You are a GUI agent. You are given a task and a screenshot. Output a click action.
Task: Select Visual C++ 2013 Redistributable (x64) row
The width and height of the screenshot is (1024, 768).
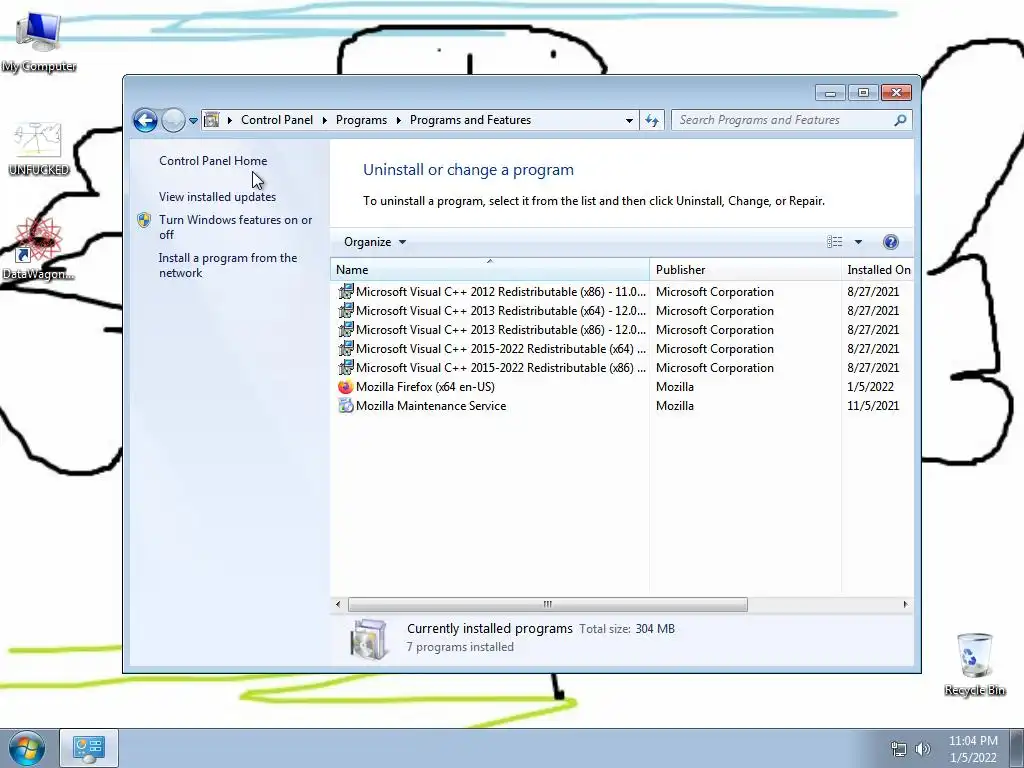(622, 311)
